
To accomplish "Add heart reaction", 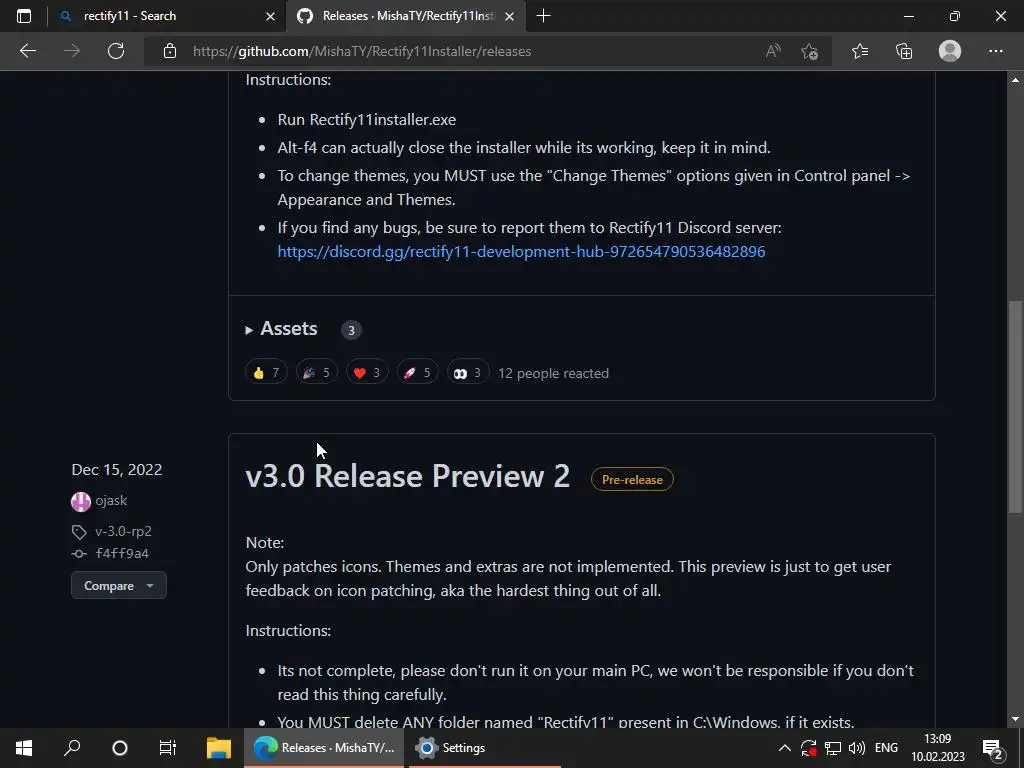I will click(x=367, y=373).
